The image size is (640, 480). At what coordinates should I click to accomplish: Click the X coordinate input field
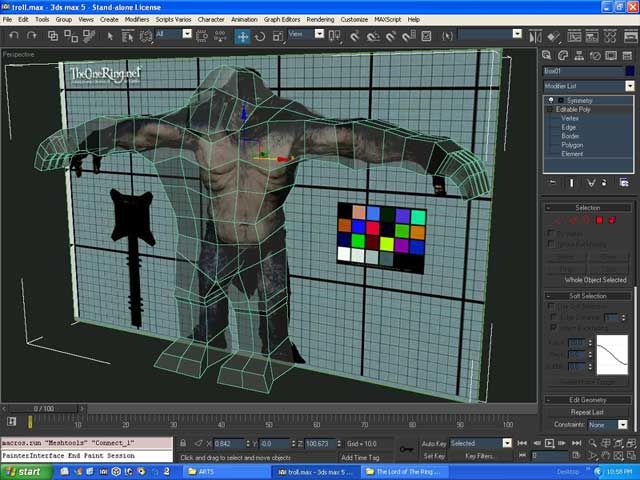point(230,444)
